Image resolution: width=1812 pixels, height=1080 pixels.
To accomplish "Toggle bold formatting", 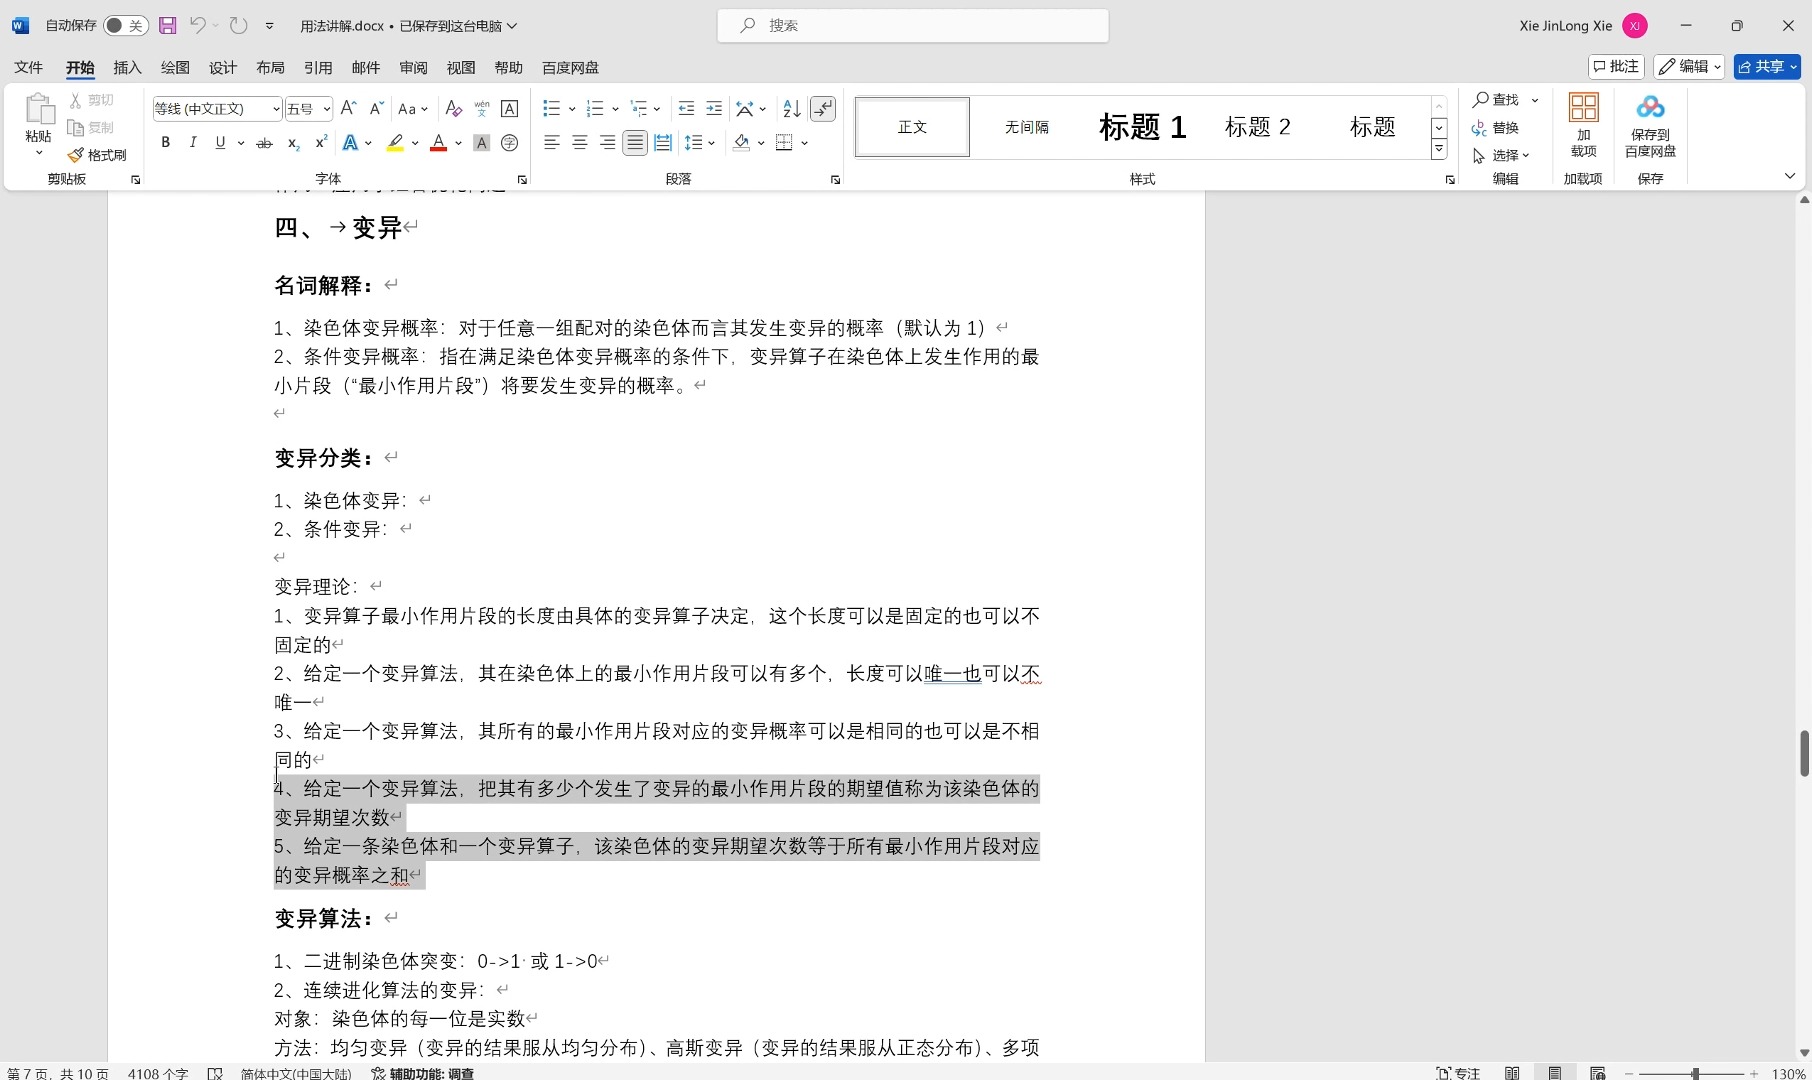I will pyautogui.click(x=165, y=143).
